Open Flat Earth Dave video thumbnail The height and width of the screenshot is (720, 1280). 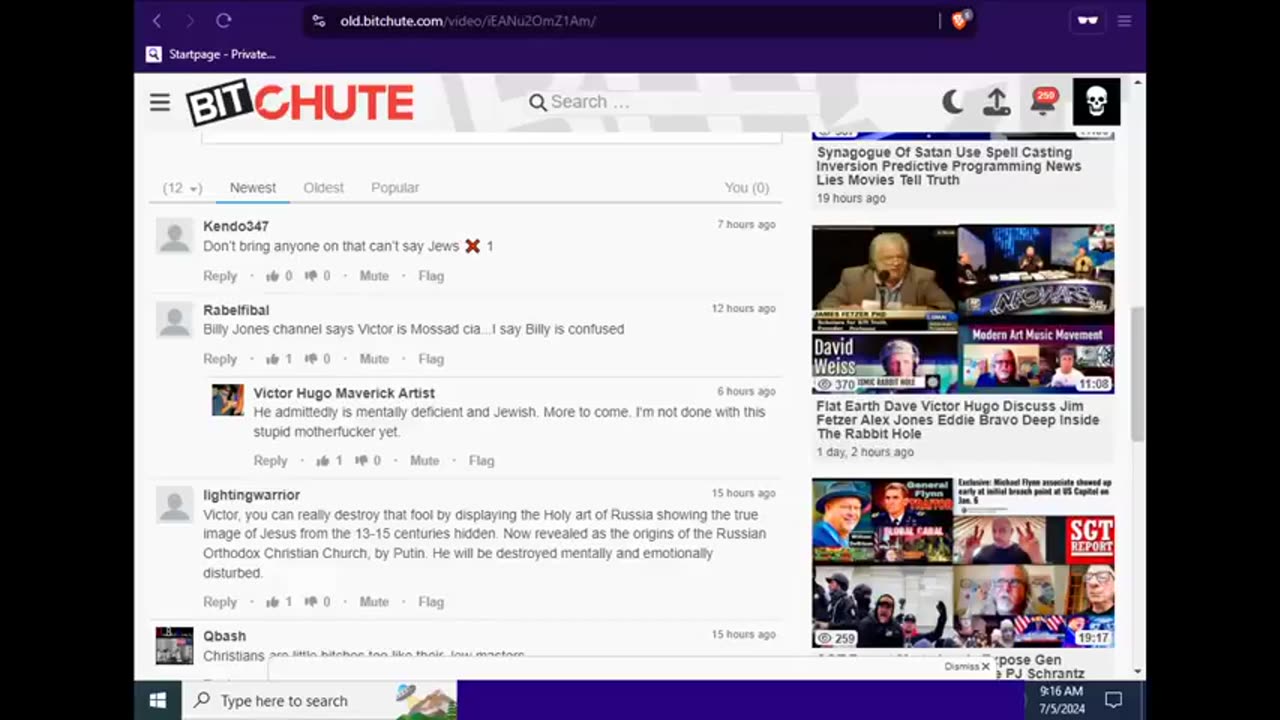point(963,309)
